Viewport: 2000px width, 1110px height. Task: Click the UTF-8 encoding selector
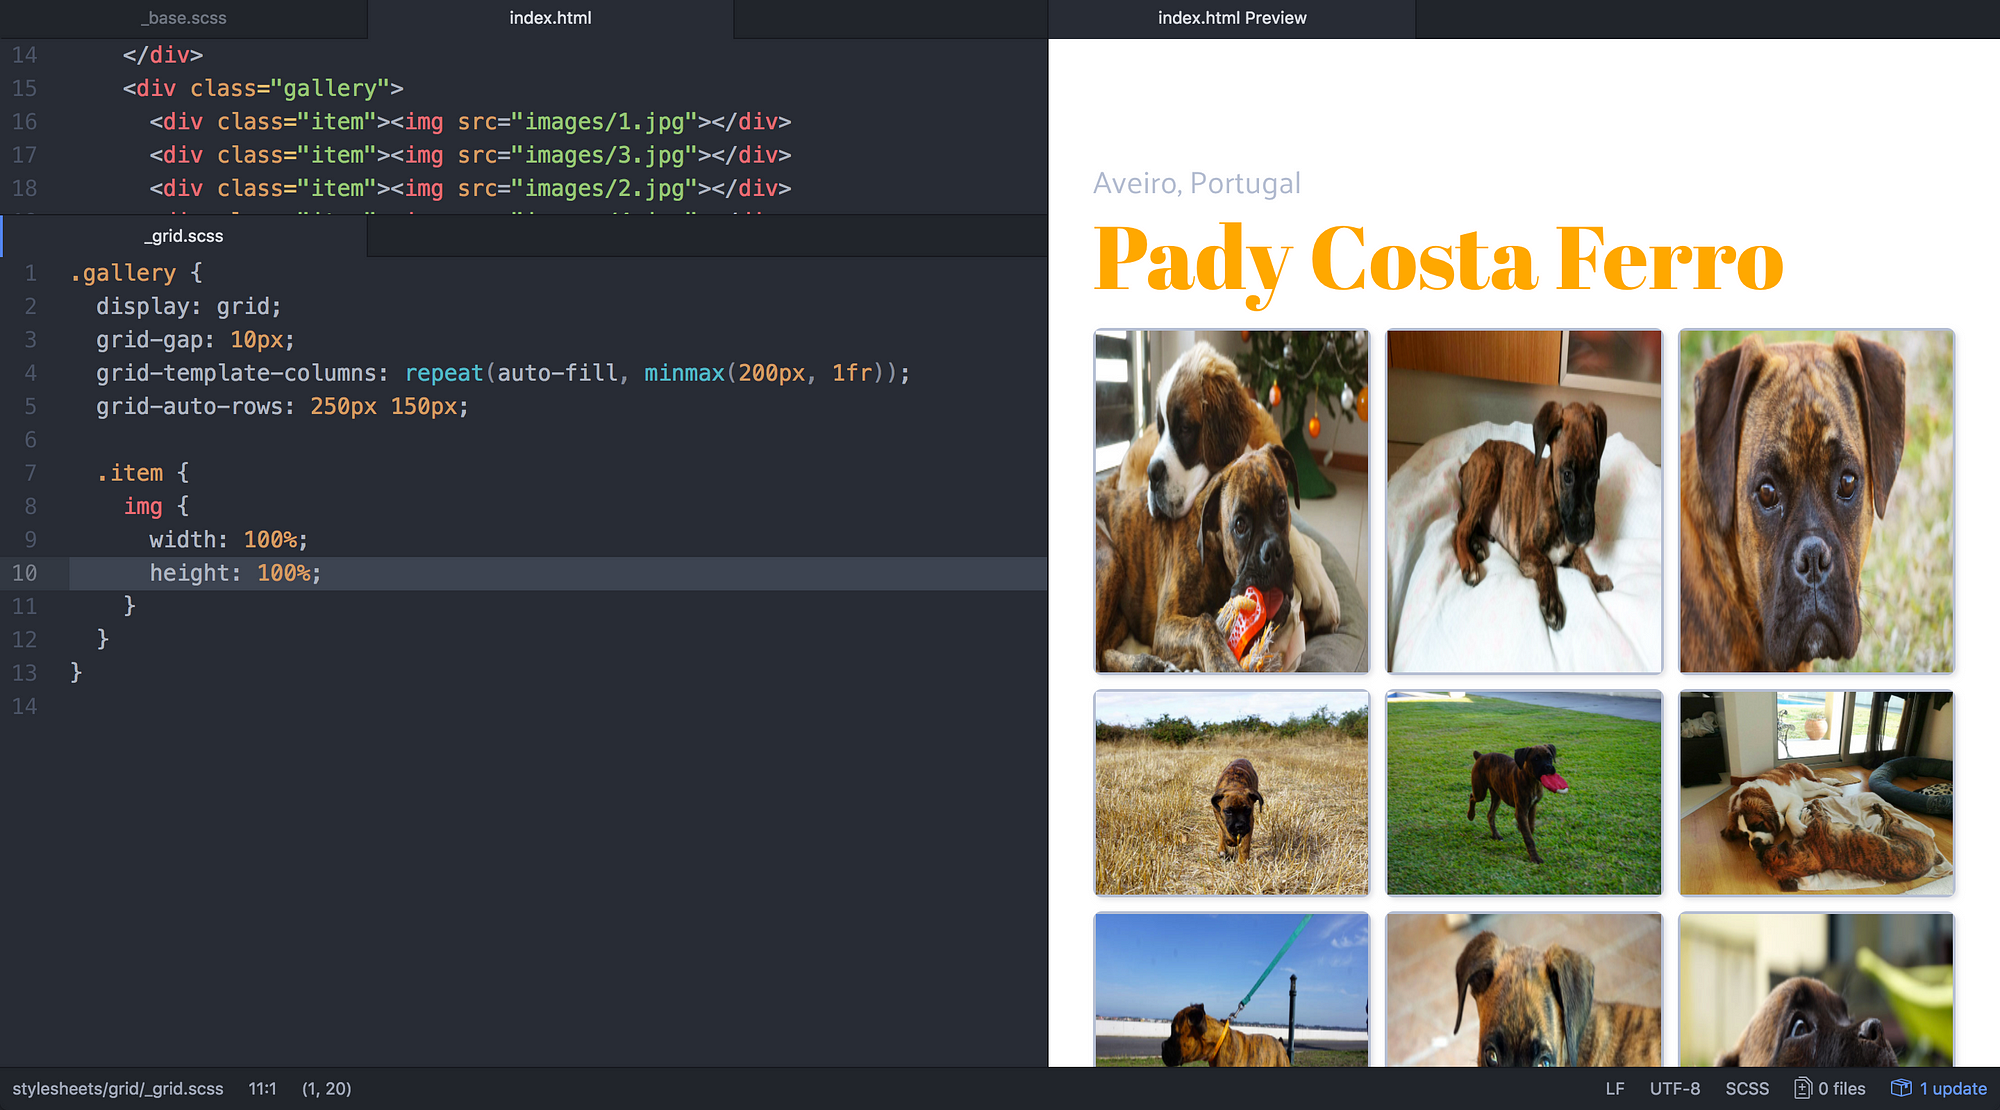1675,1088
